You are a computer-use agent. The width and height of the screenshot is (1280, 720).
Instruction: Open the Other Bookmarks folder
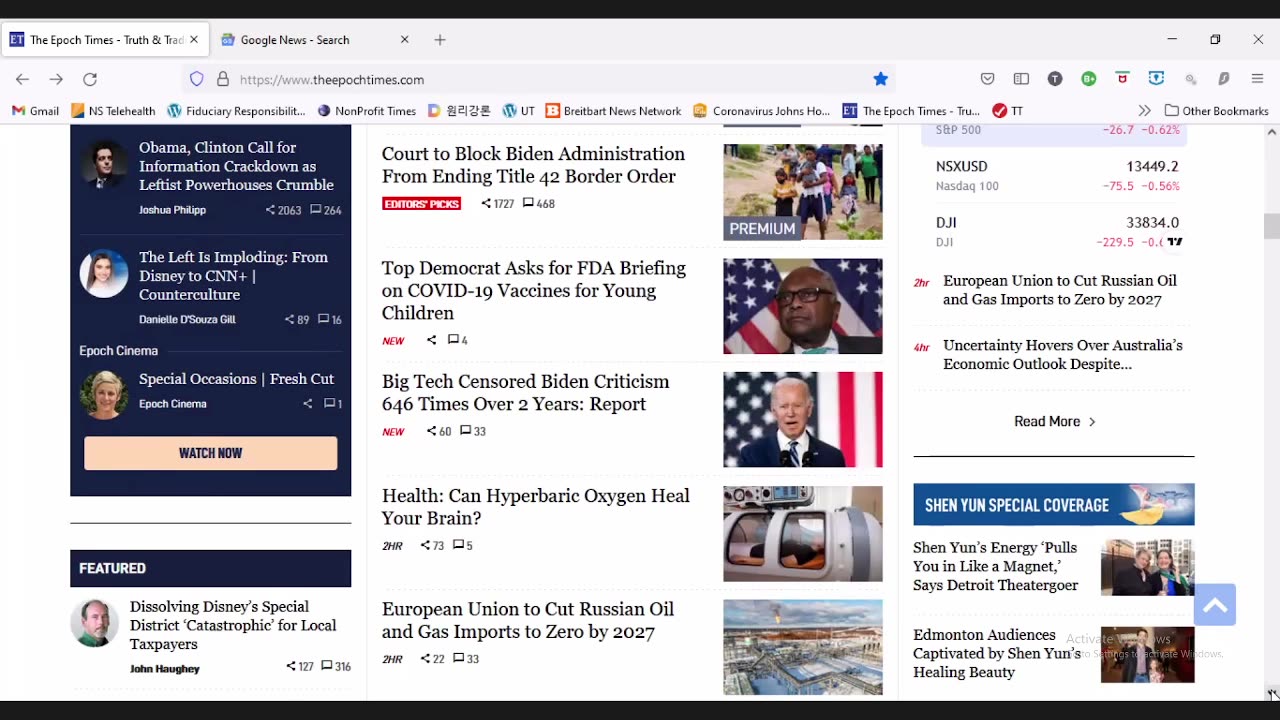pyautogui.click(x=1216, y=111)
